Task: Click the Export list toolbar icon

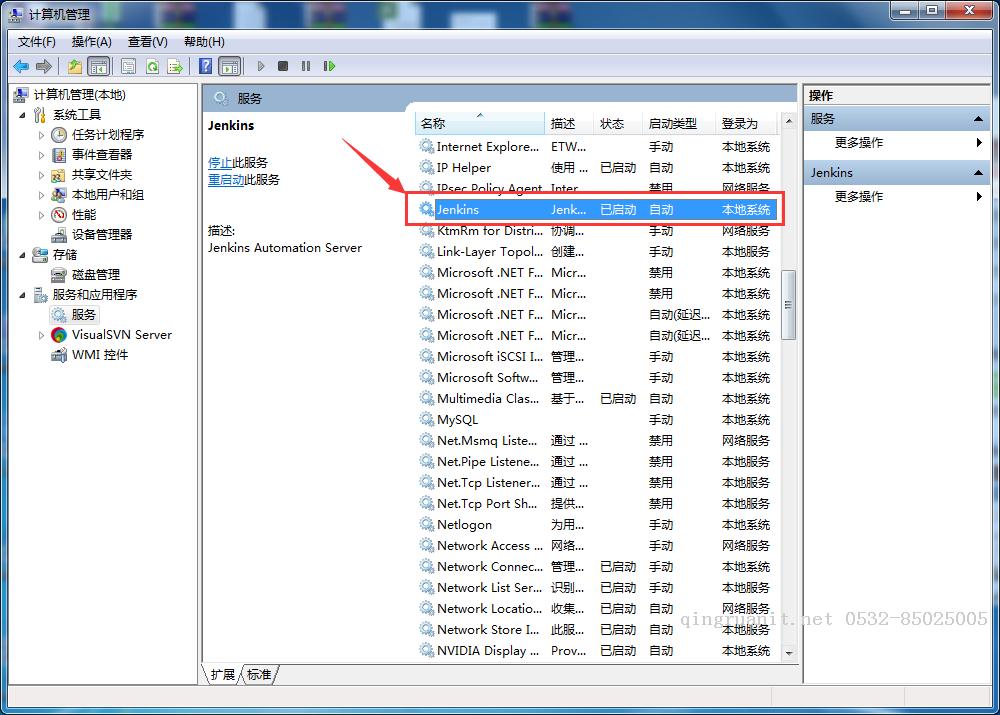Action: pos(175,66)
